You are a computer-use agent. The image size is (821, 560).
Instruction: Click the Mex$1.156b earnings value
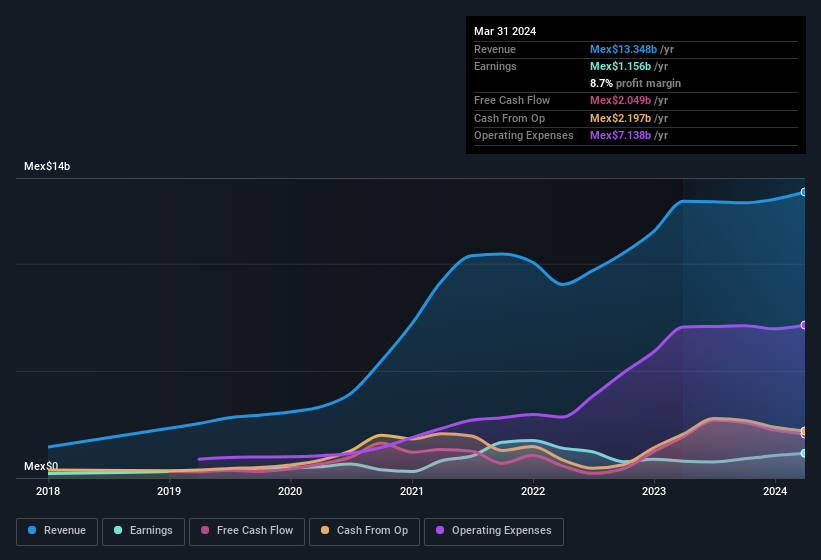point(620,66)
